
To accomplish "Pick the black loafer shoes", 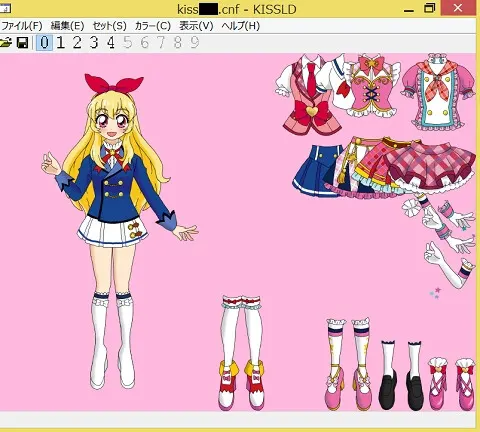I will click(402, 376).
